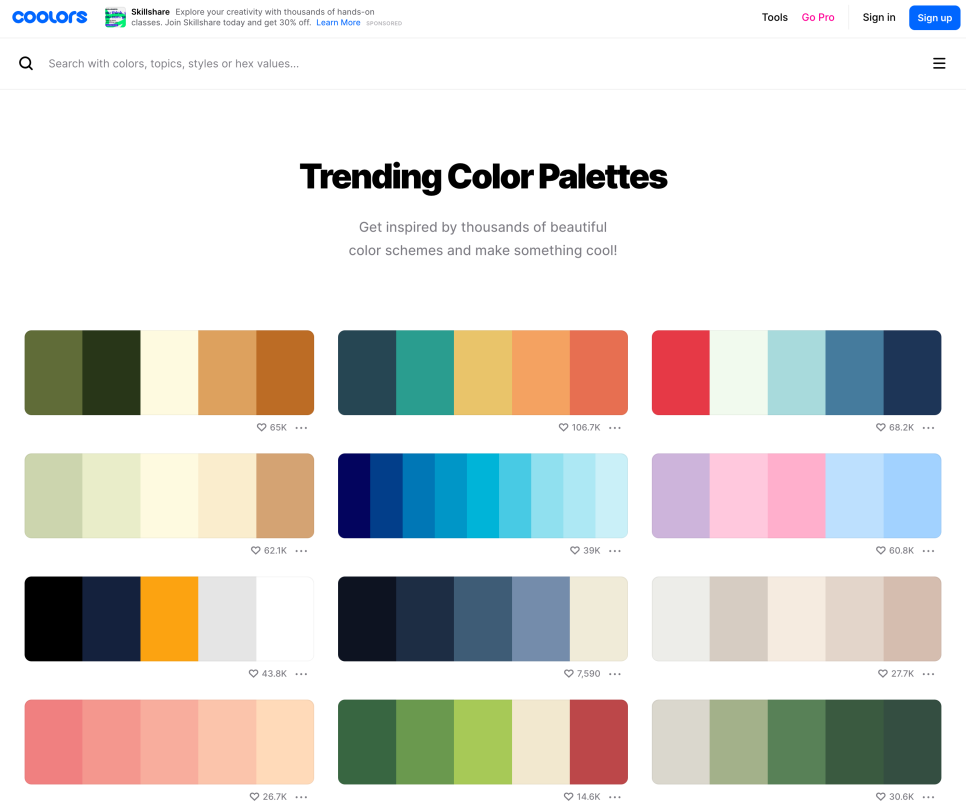The image size is (966, 807).
Task: Click the heart icon beside 7,590
Action: (569, 674)
